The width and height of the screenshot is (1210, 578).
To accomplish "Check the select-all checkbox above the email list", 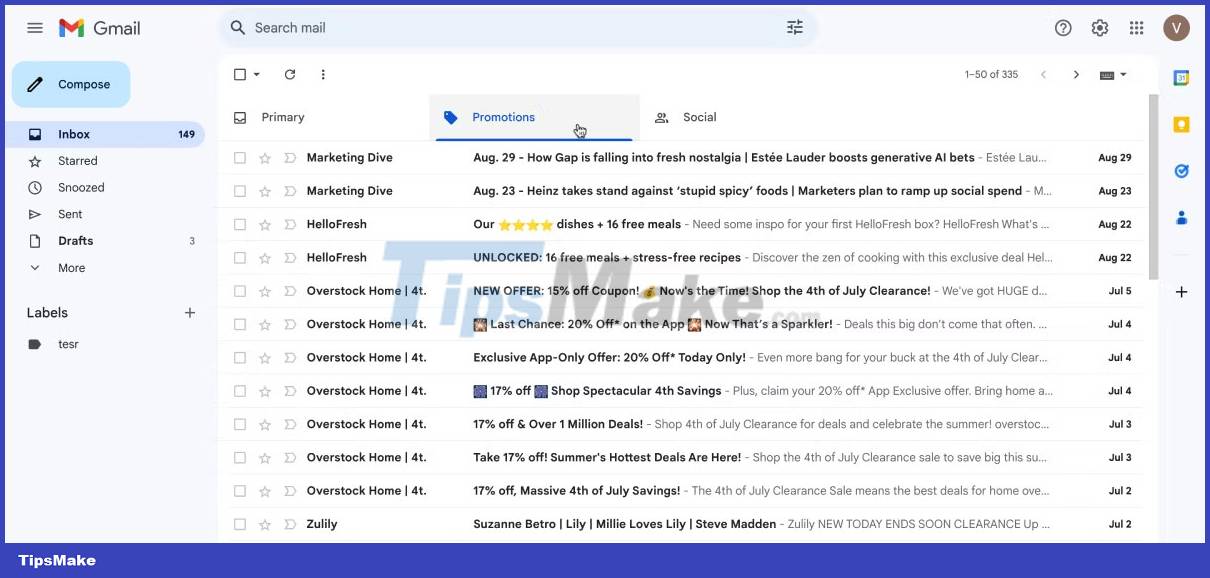I will [240, 74].
